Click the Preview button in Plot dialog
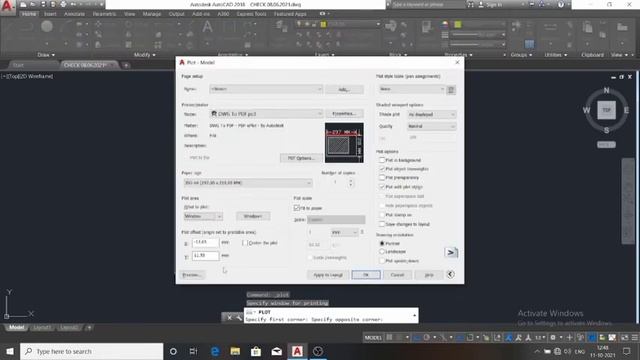The width and height of the screenshot is (640, 360). [x=192, y=275]
